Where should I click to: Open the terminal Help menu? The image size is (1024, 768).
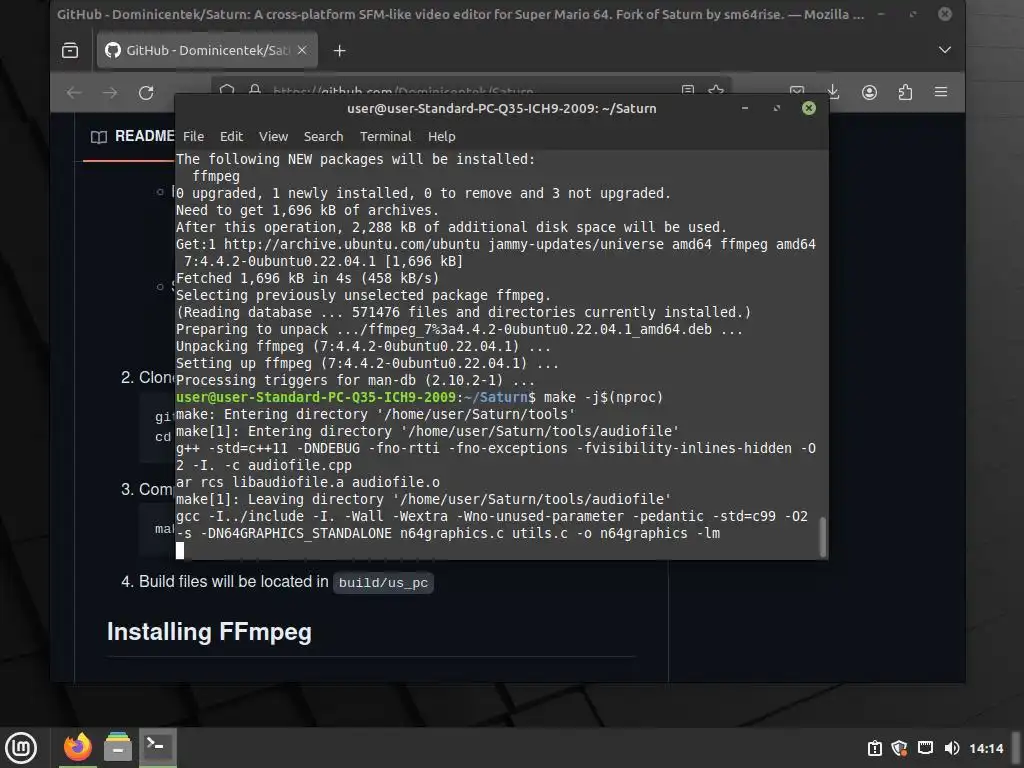(441, 136)
